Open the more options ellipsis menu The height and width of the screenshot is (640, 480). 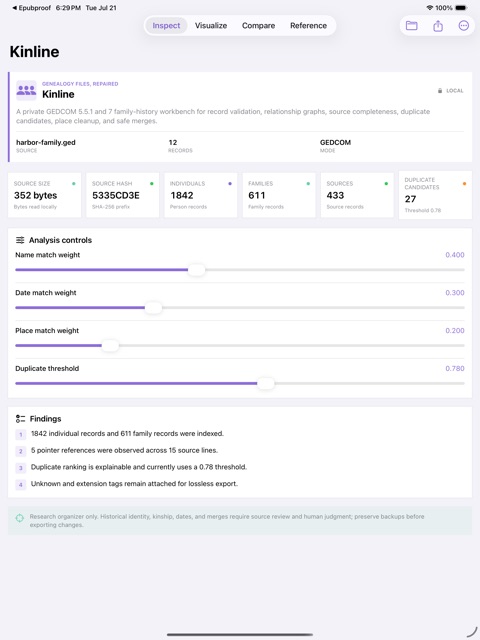tap(464, 26)
